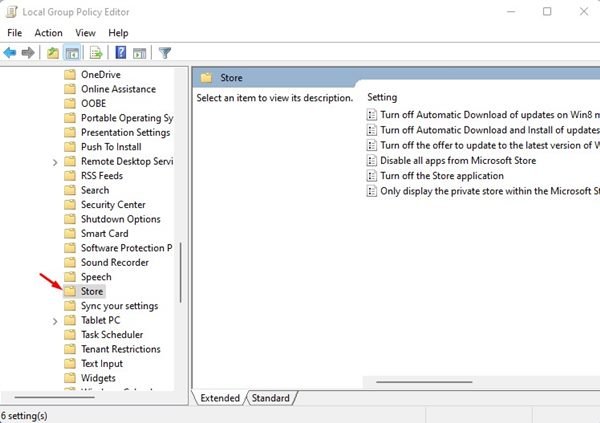This screenshot has height=423, width=600.
Task: Click policy icon for Disable all apps setting
Action: (x=372, y=160)
